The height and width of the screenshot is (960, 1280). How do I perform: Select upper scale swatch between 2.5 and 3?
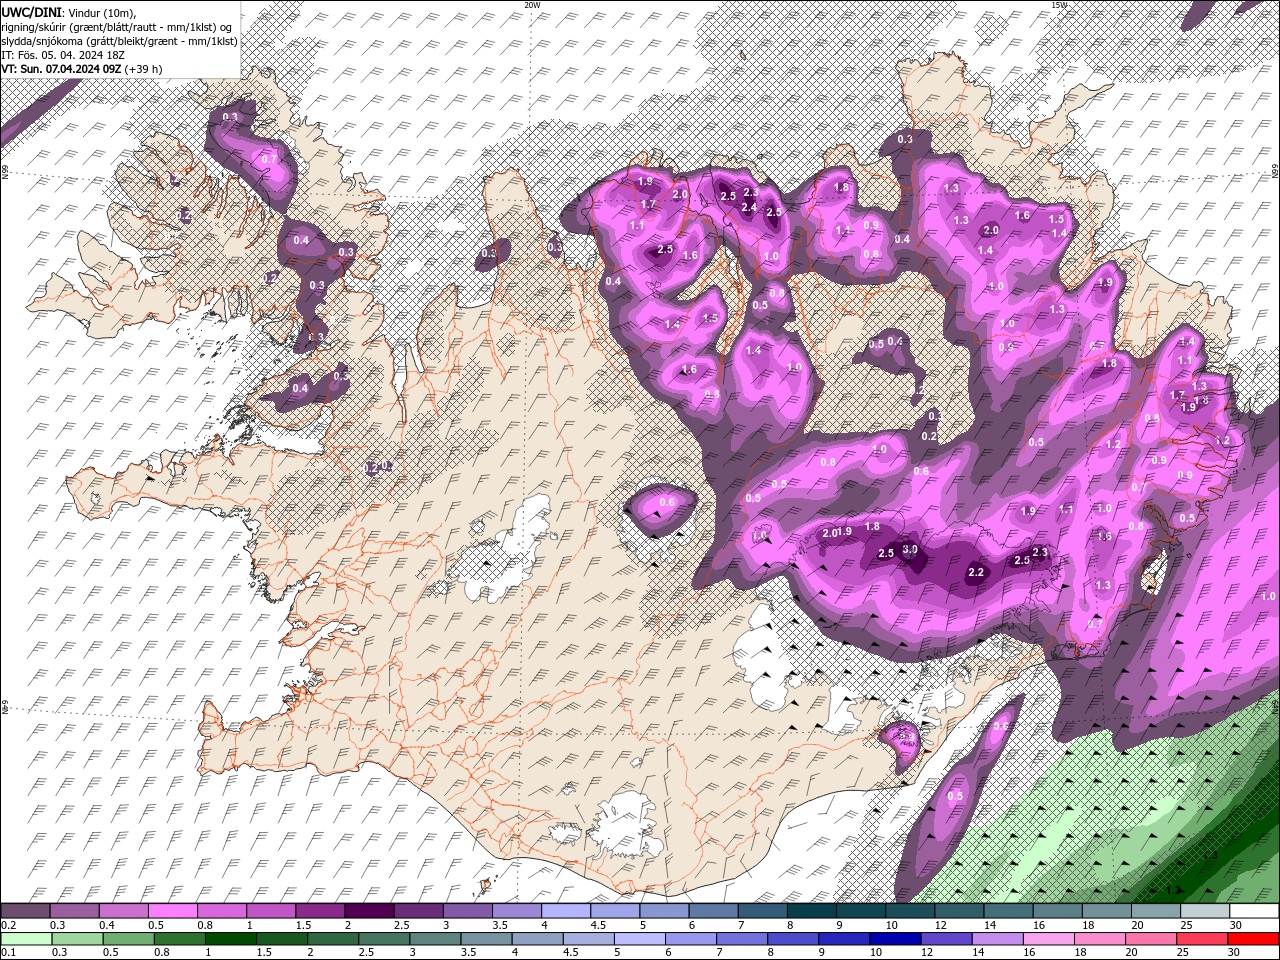point(418,911)
